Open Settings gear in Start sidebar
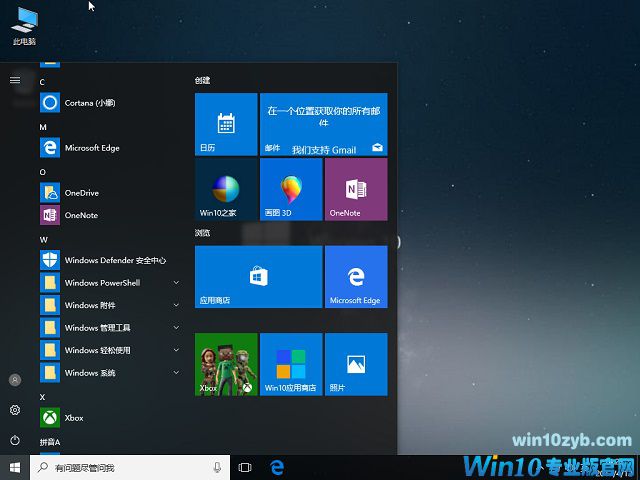Screen dimensions: 640x480 pos(14,410)
